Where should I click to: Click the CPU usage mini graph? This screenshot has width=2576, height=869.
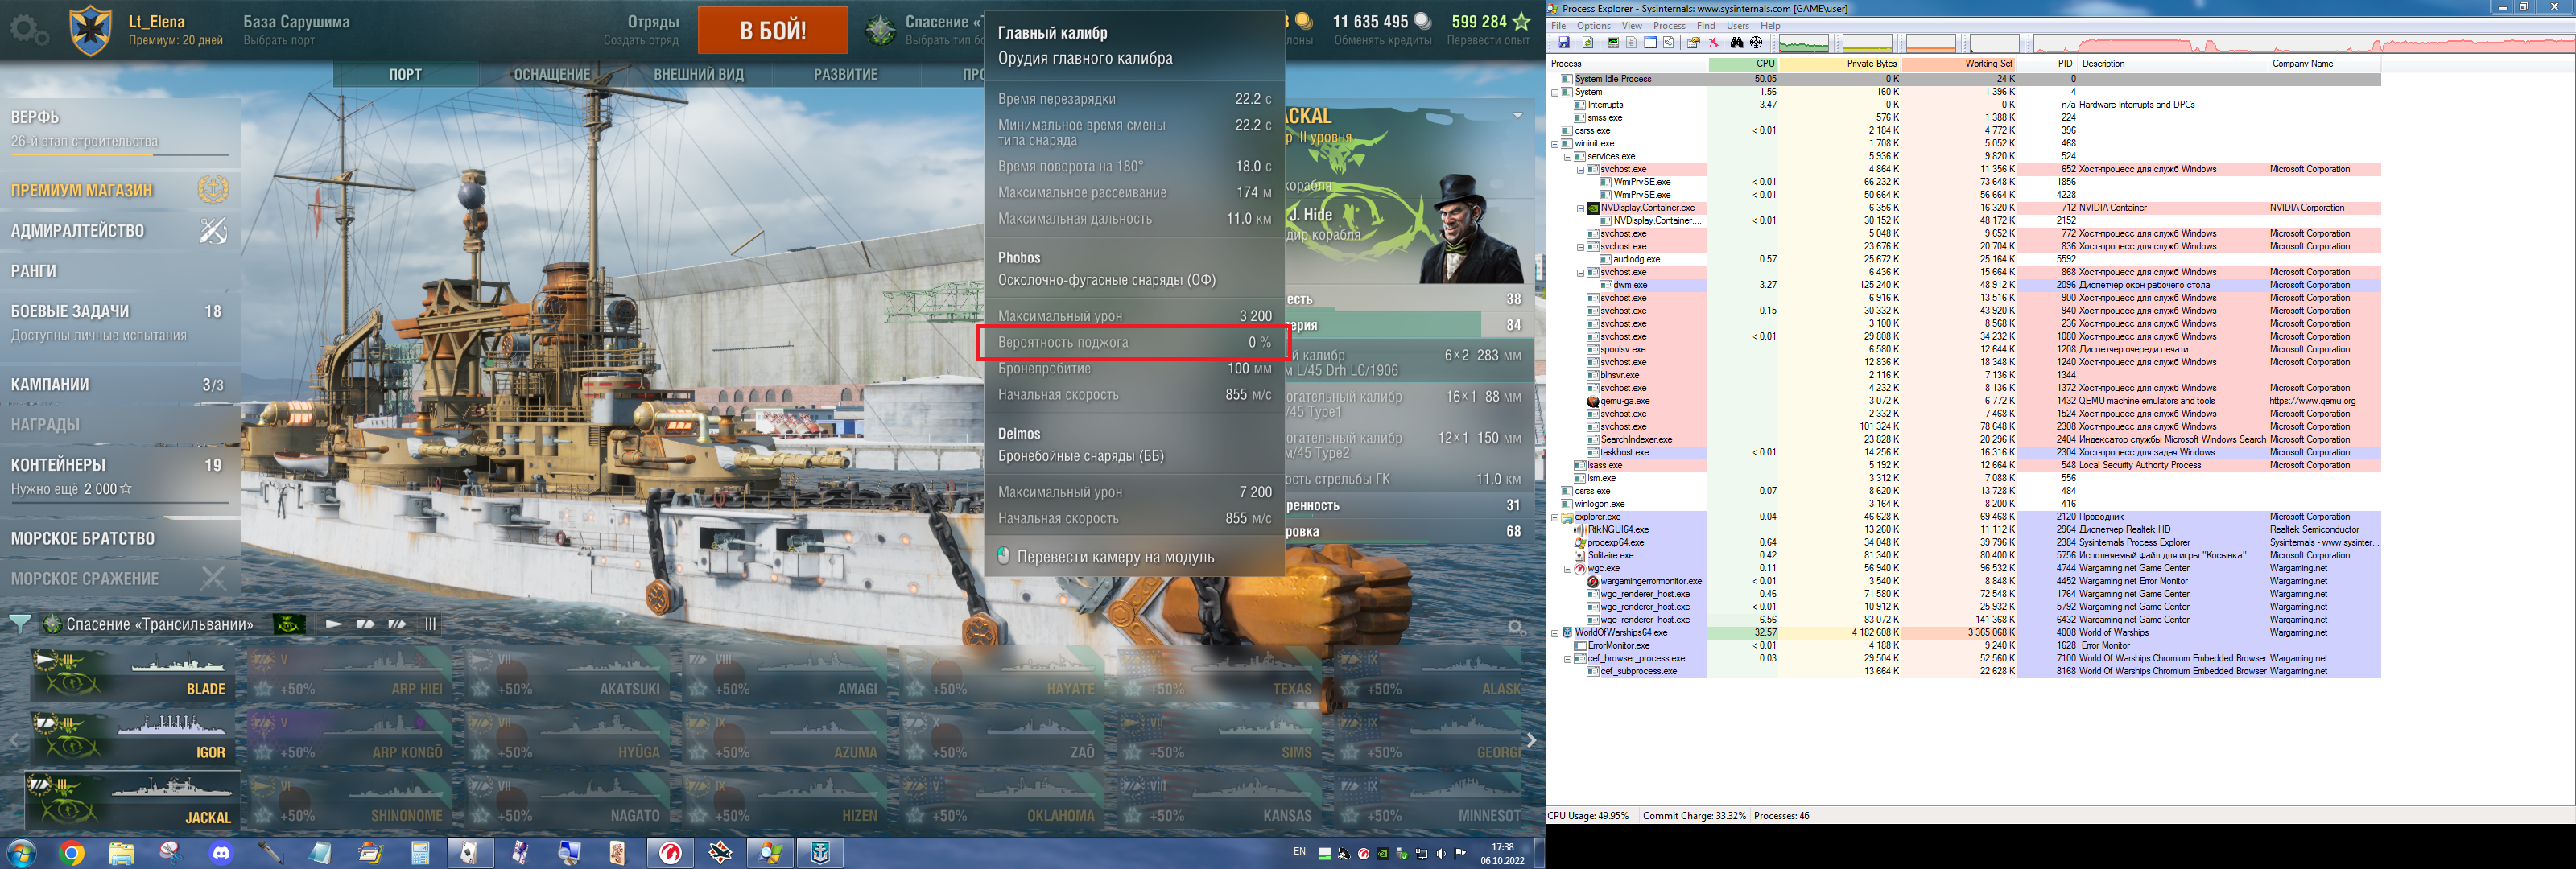1804,43
